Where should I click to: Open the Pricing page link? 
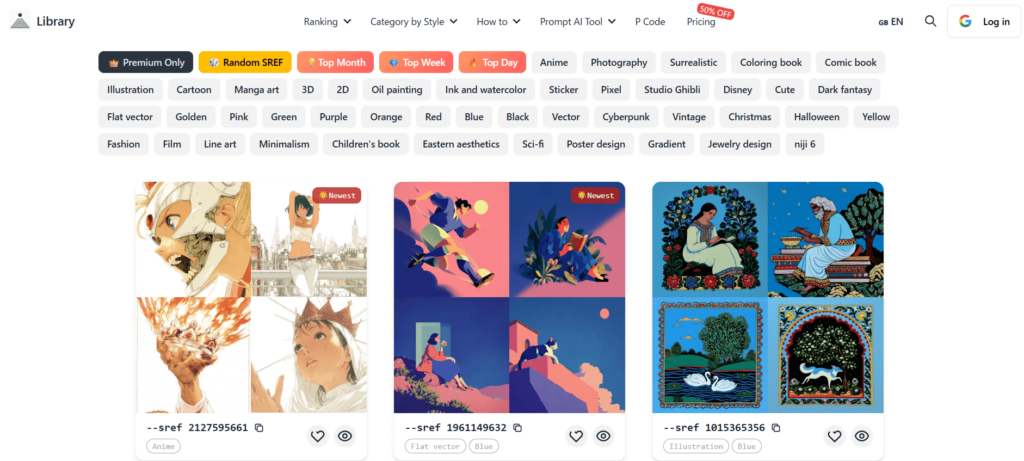pyautogui.click(x=701, y=22)
